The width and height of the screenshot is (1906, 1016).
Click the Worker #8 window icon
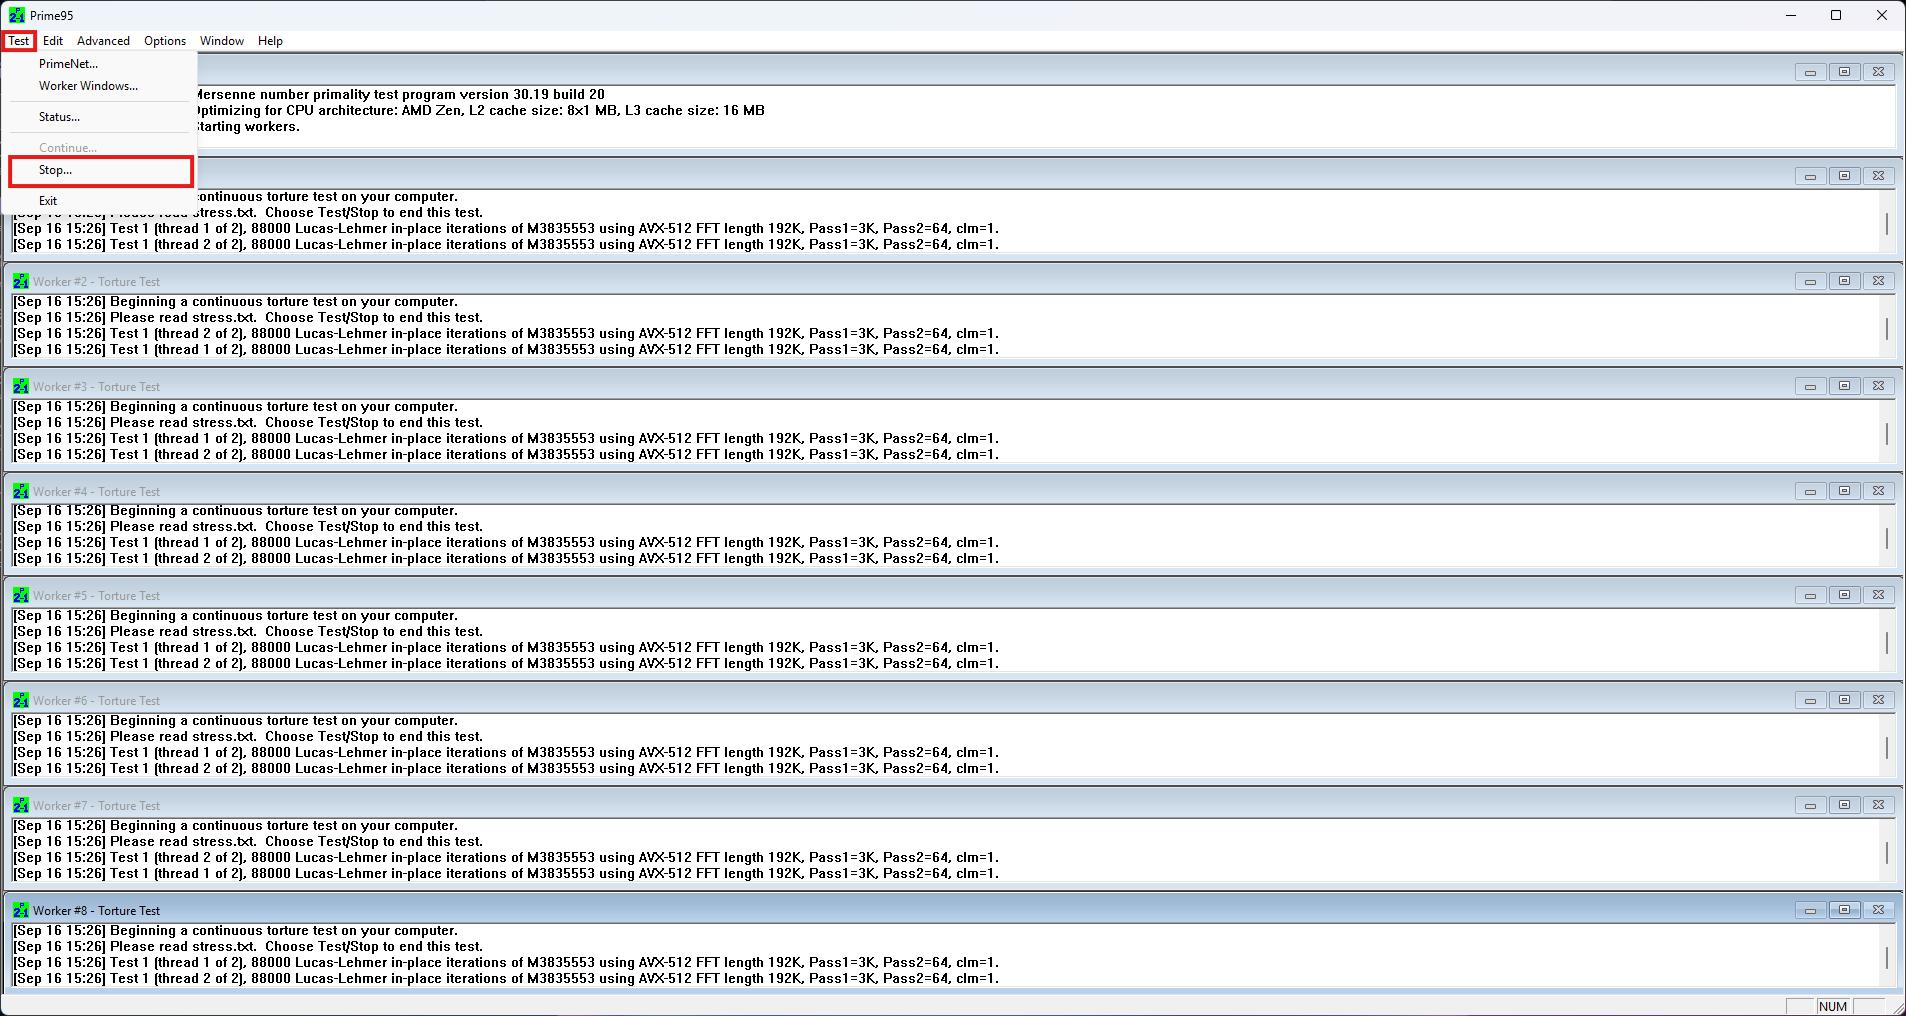click(x=21, y=911)
